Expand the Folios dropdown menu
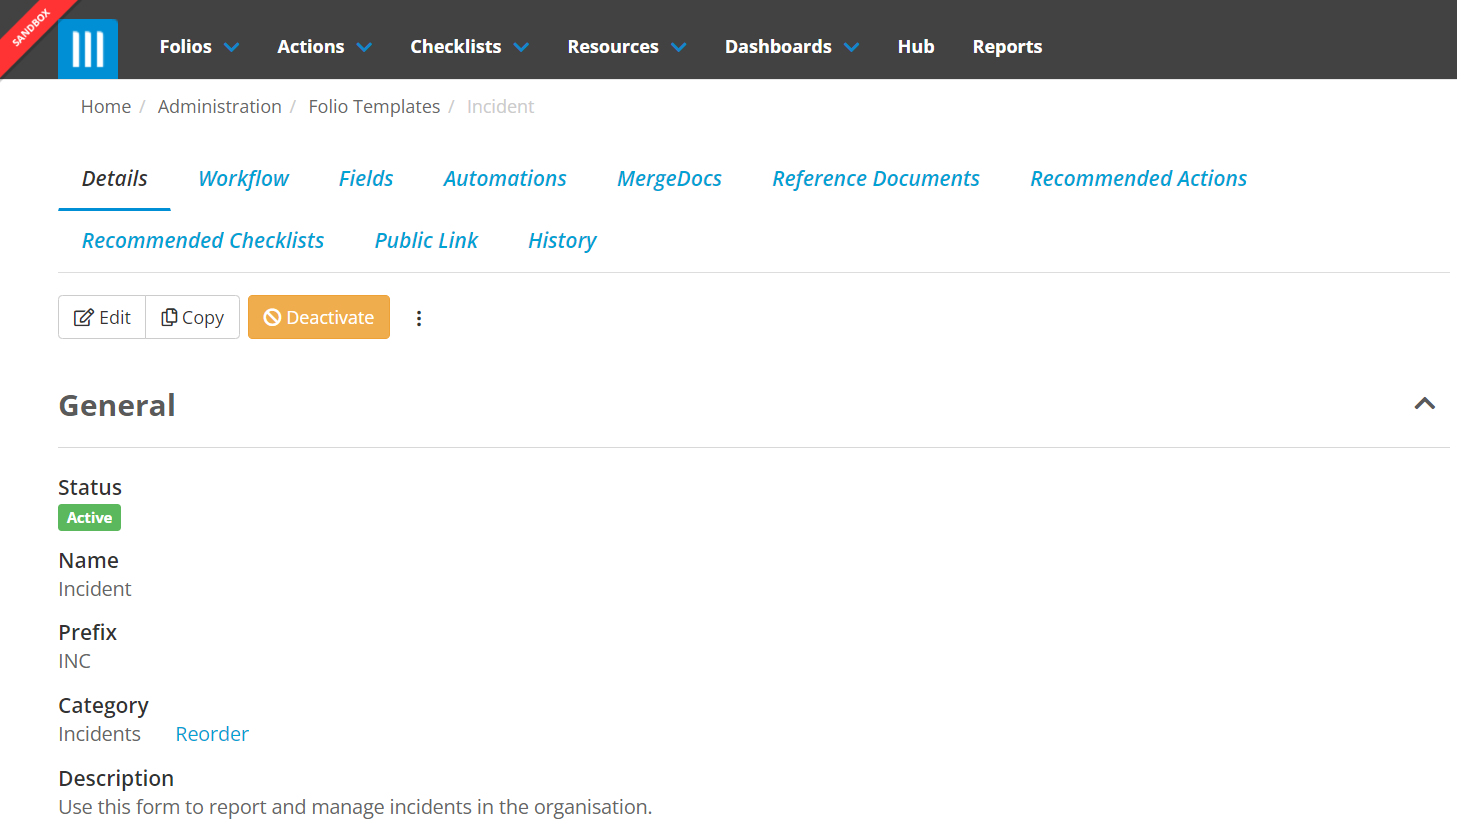This screenshot has height=822, width=1457. tap(199, 47)
